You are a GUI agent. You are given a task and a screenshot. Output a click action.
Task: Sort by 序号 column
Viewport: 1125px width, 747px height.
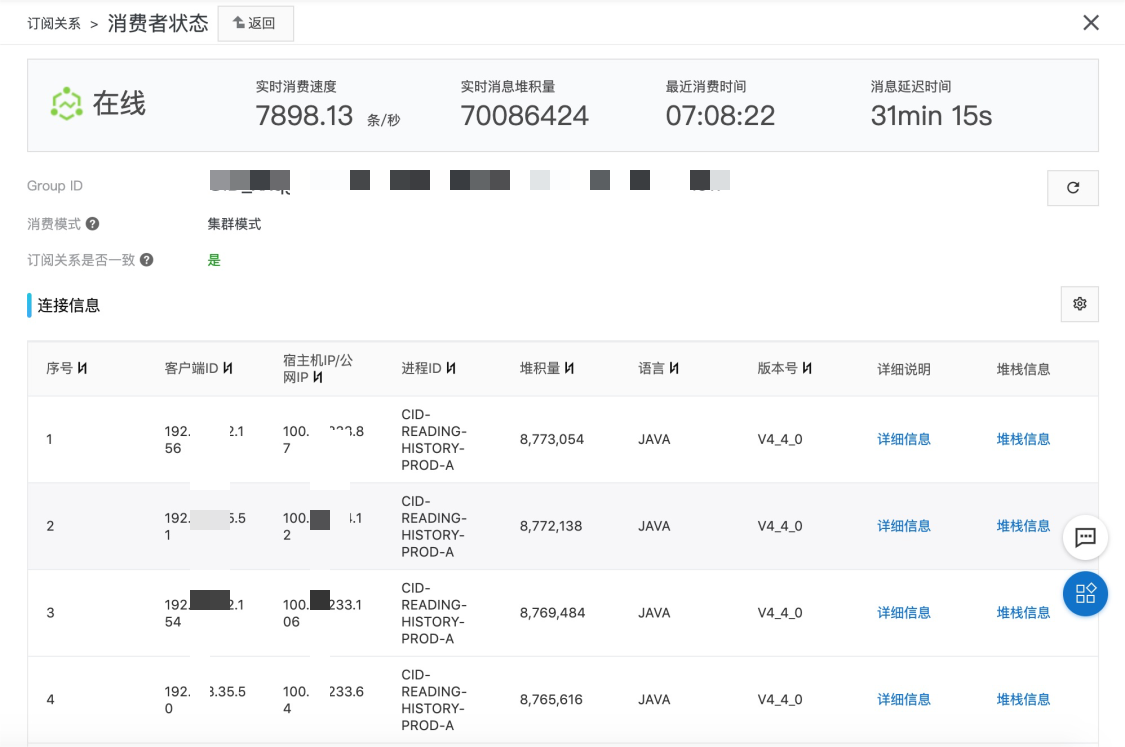[83, 368]
